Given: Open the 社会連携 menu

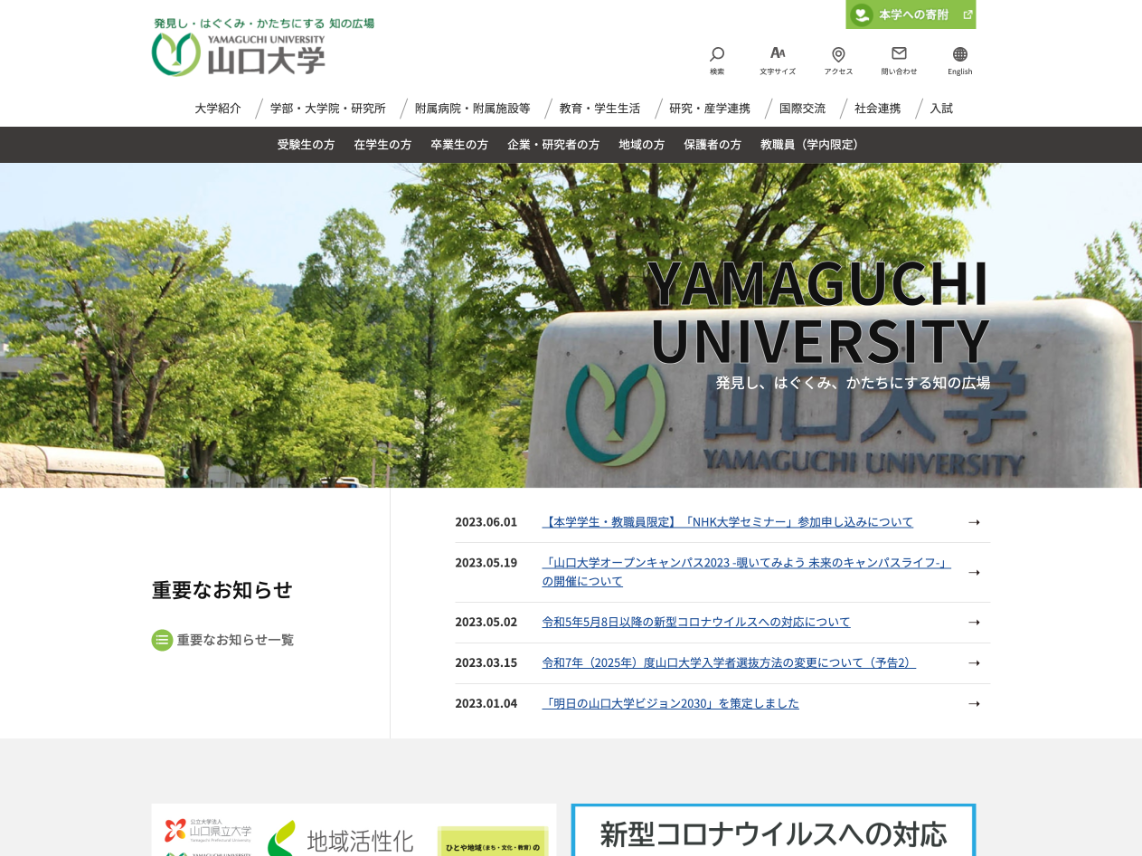Looking at the screenshot, I should point(878,109).
